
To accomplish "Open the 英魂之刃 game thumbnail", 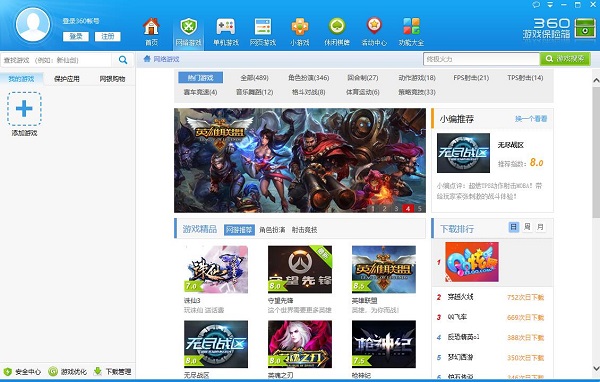I will (300, 344).
